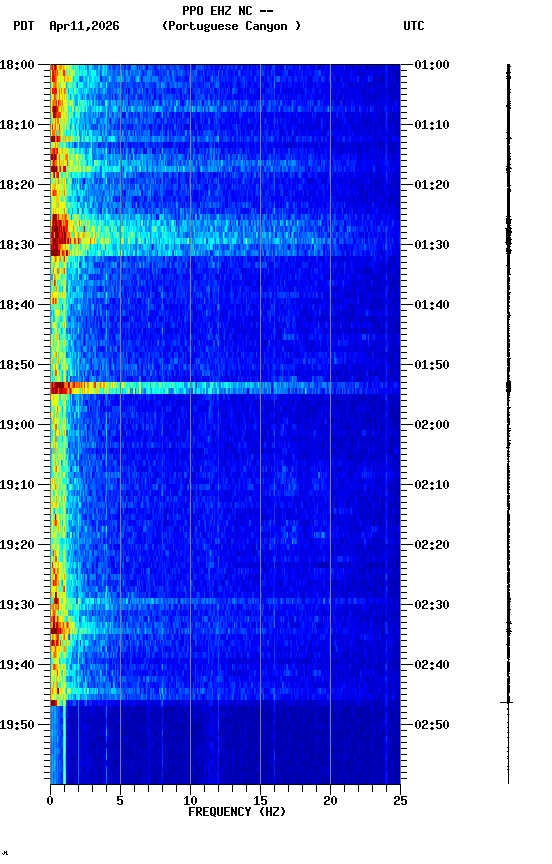This screenshot has width=552, height=864.
Task: Click the '25' frequency axis label
Action: point(400,801)
